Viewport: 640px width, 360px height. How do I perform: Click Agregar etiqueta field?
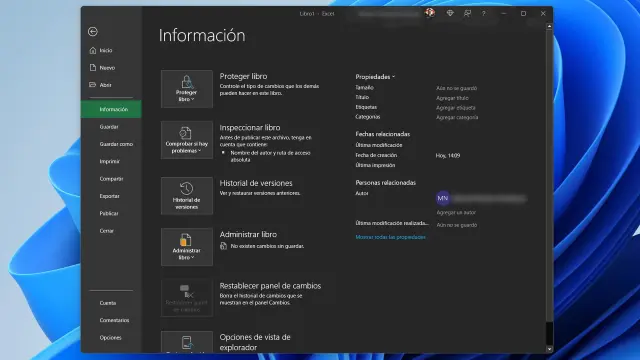[456, 108]
